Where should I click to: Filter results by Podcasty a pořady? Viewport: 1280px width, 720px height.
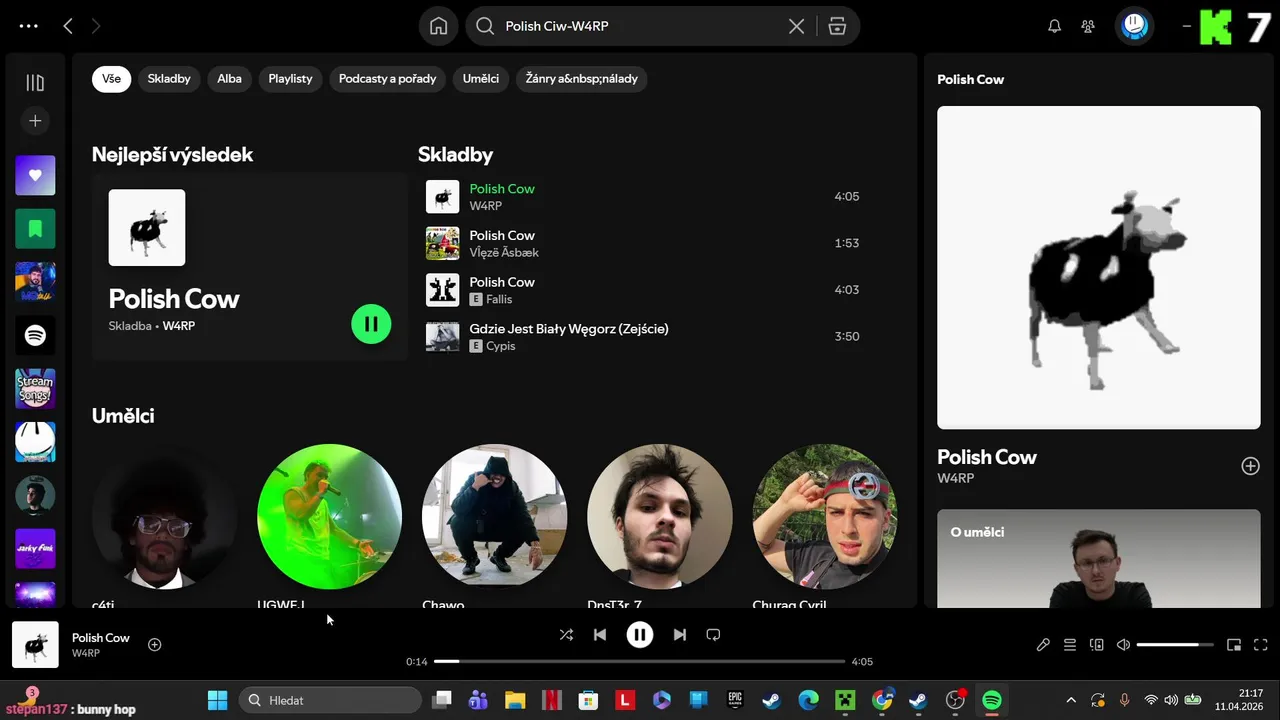[387, 79]
